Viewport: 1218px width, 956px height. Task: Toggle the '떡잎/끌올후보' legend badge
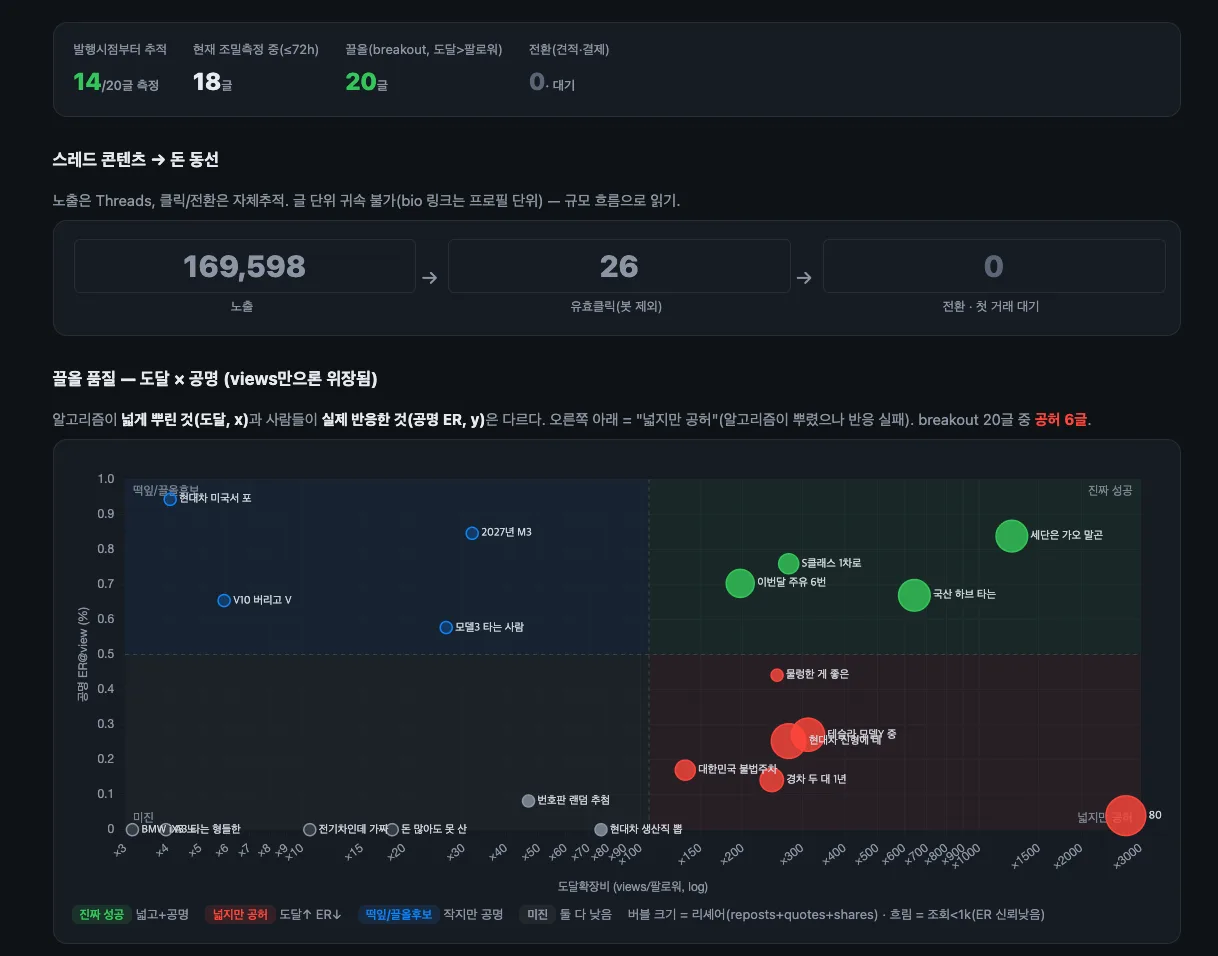click(x=399, y=914)
